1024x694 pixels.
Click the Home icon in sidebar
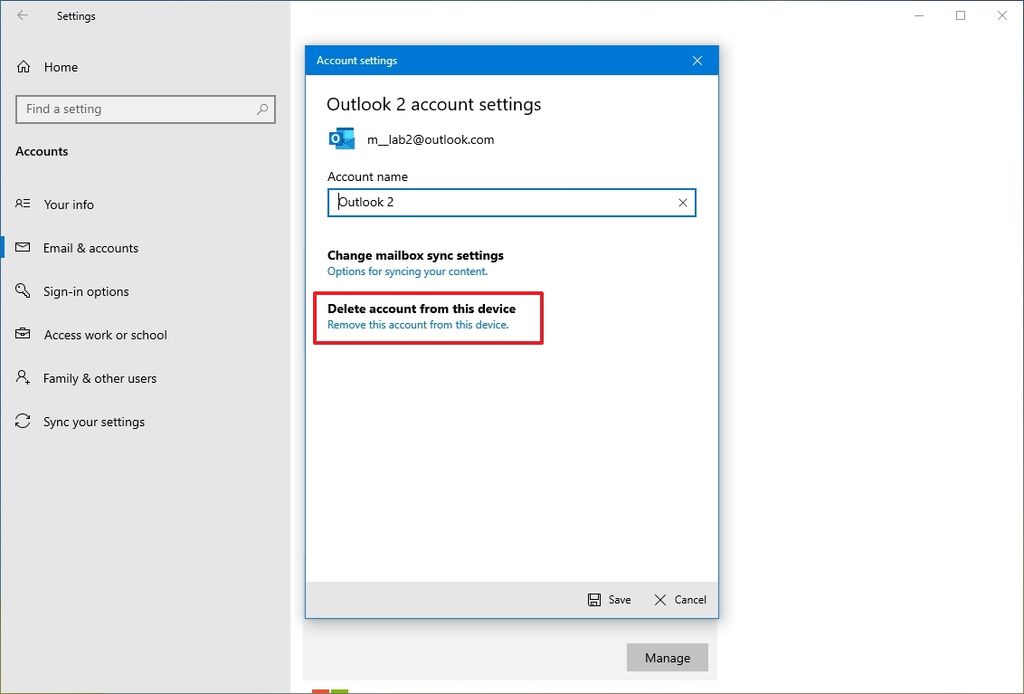(x=24, y=67)
